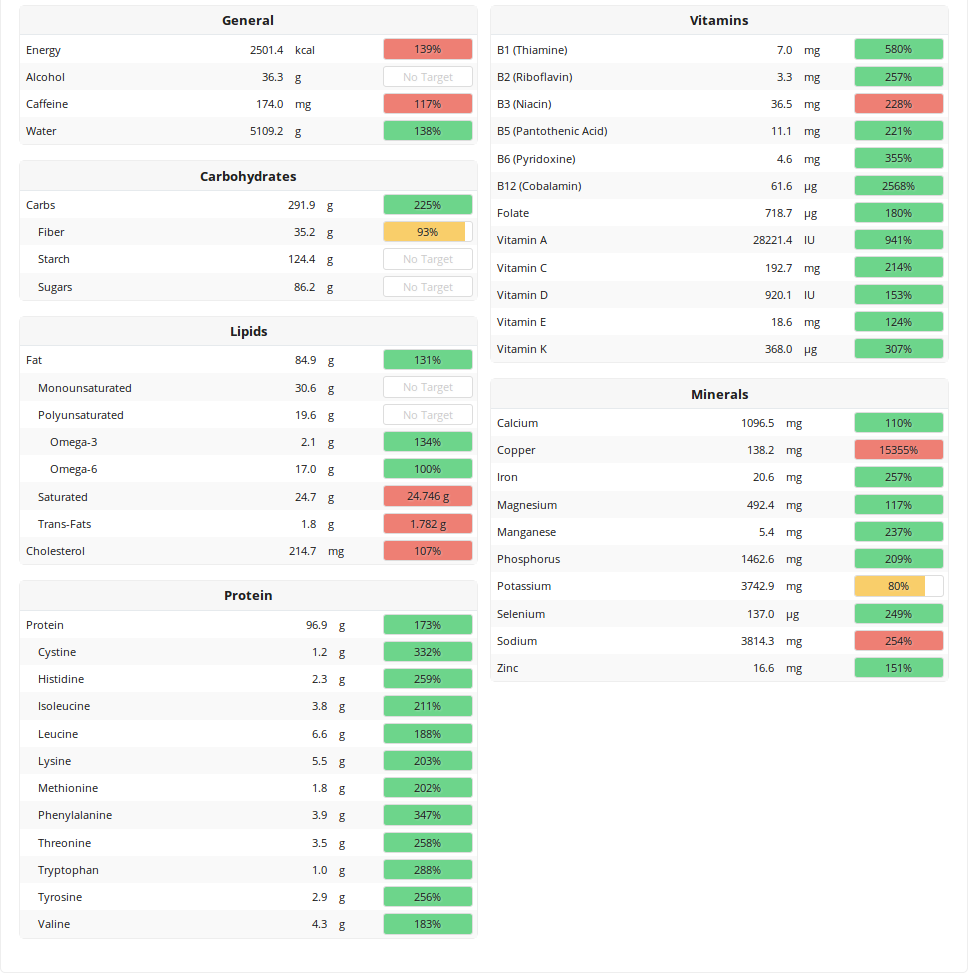Image resolution: width=971 pixels, height=977 pixels.
Task: Select the Saturated 24.746 g bar
Action: pyautogui.click(x=427, y=497)
